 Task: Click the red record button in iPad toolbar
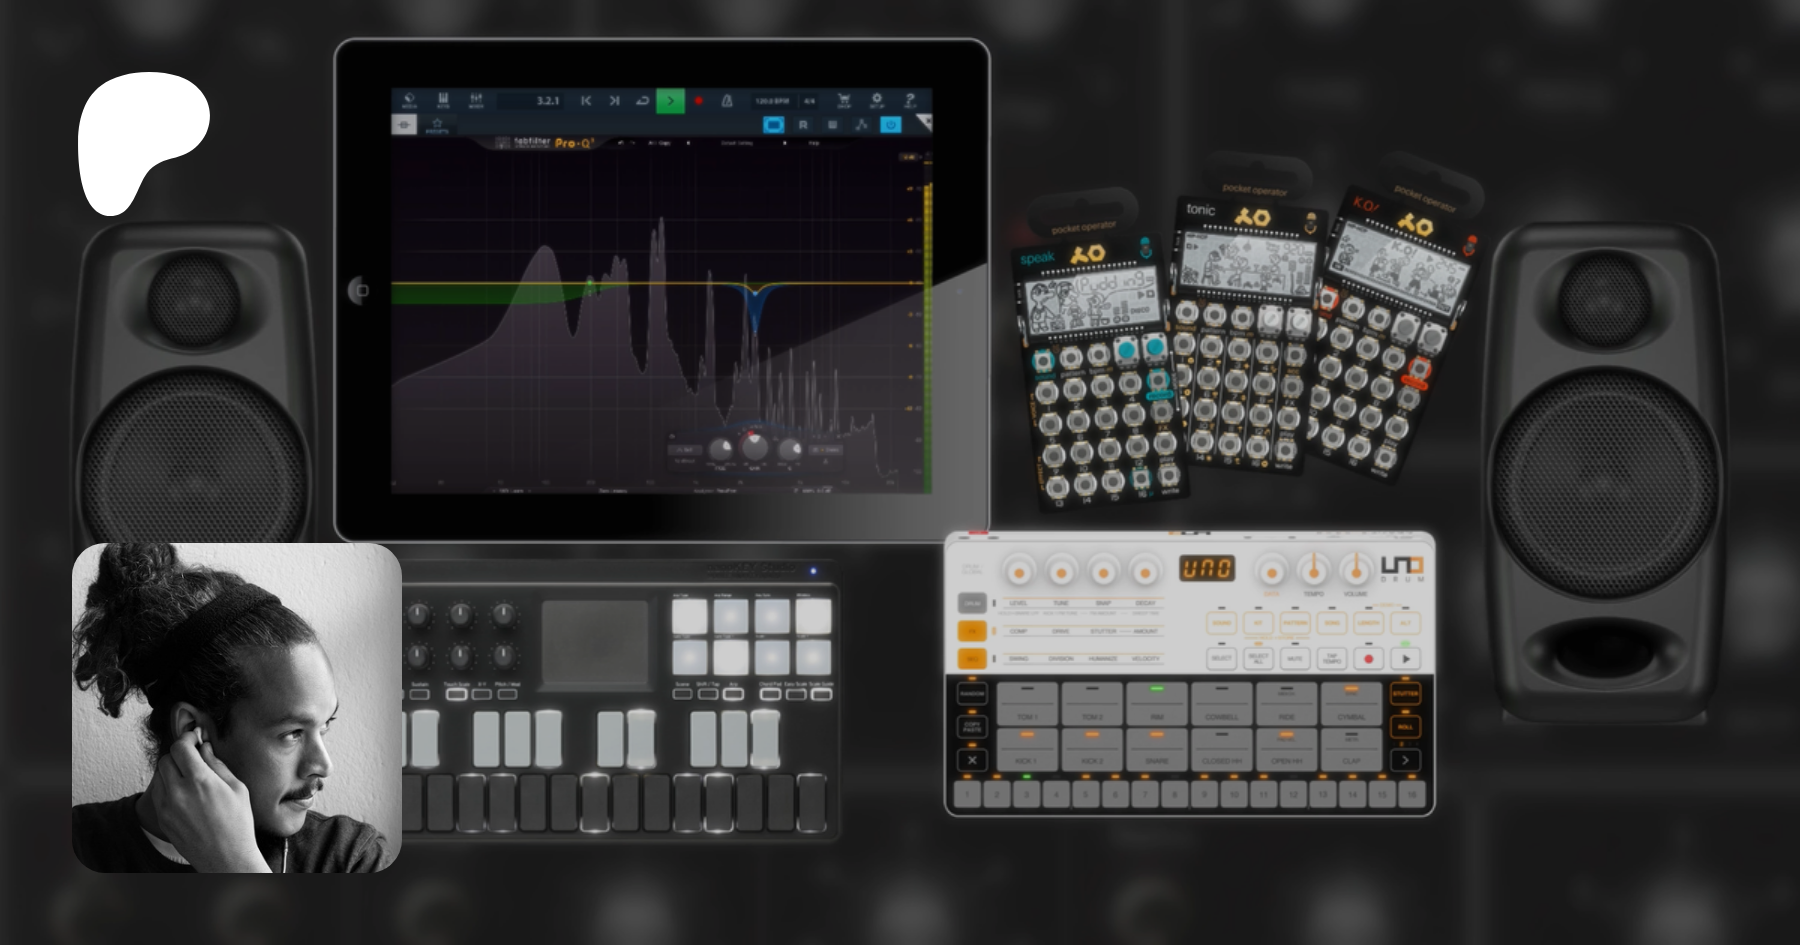pos(698,101)
